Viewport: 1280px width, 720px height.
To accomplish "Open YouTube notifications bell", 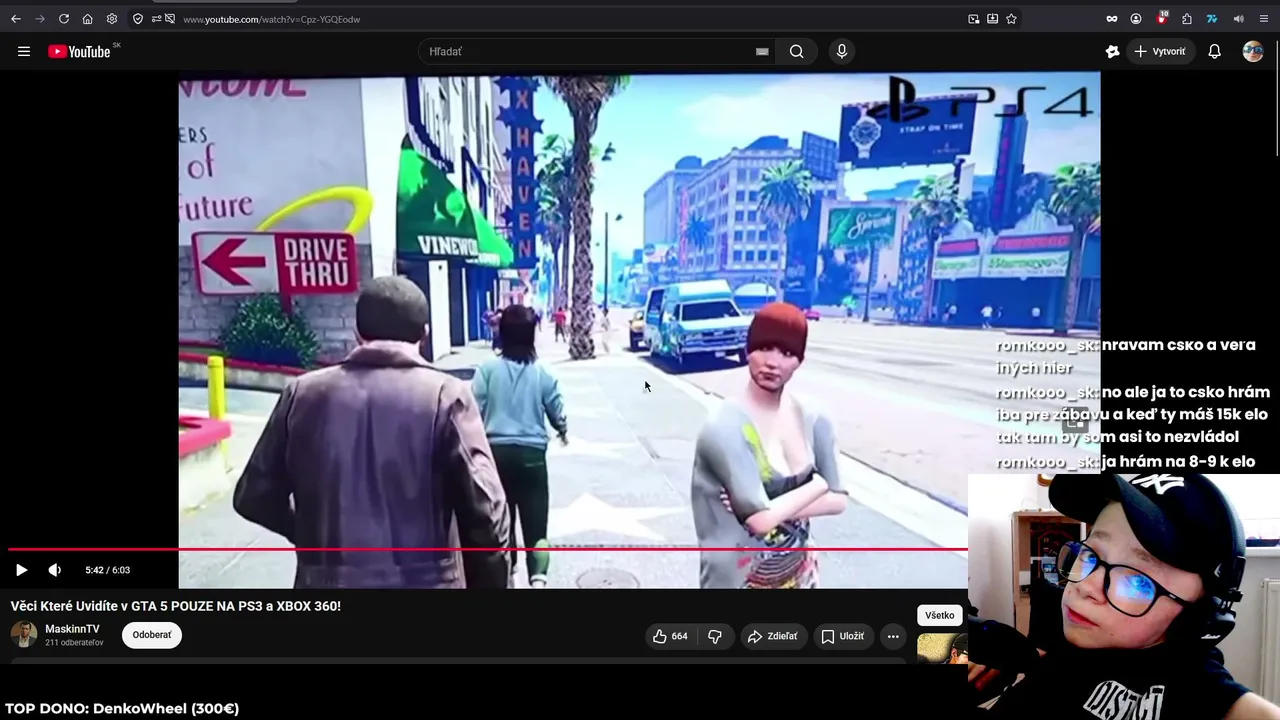I will pyautogui.click(x=1215, y=52).
